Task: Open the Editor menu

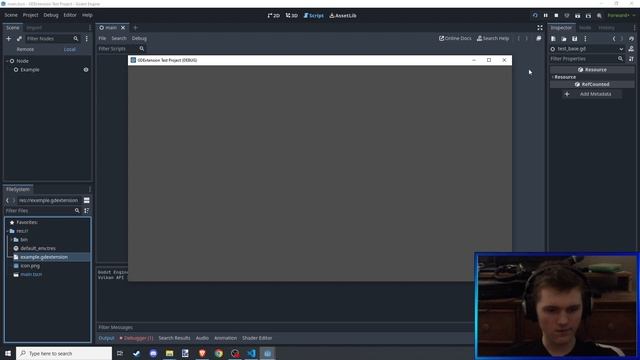Action: tap(70, 15)
